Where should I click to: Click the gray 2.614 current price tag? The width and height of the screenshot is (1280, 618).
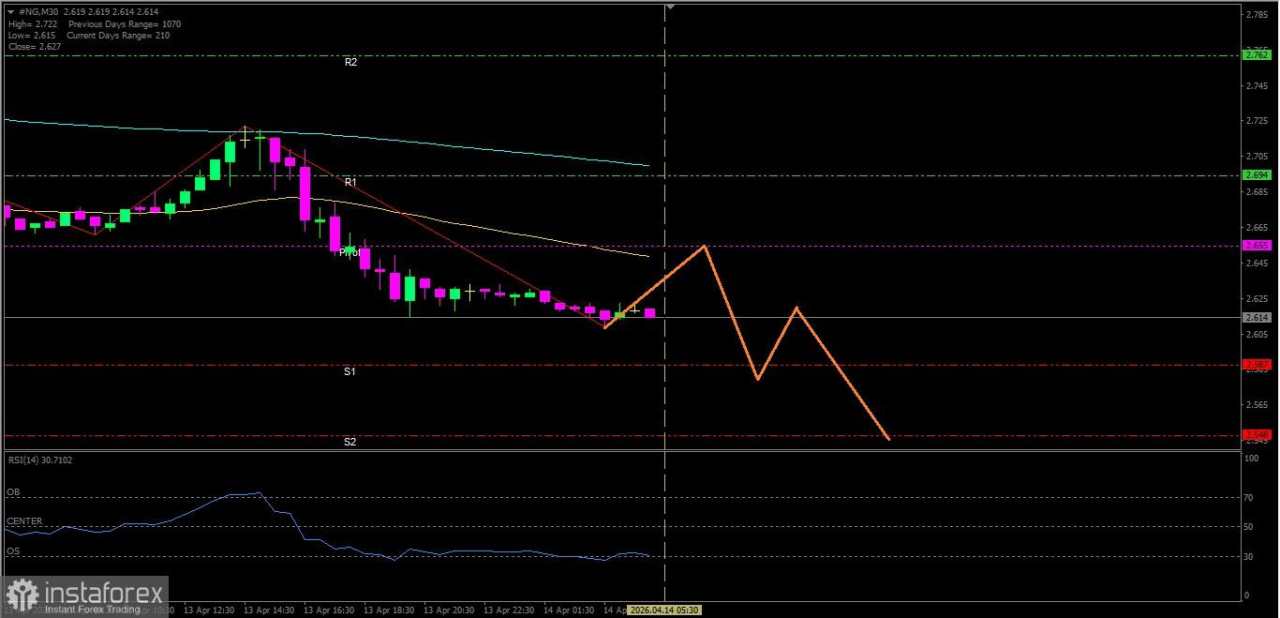pos(1256,317)
